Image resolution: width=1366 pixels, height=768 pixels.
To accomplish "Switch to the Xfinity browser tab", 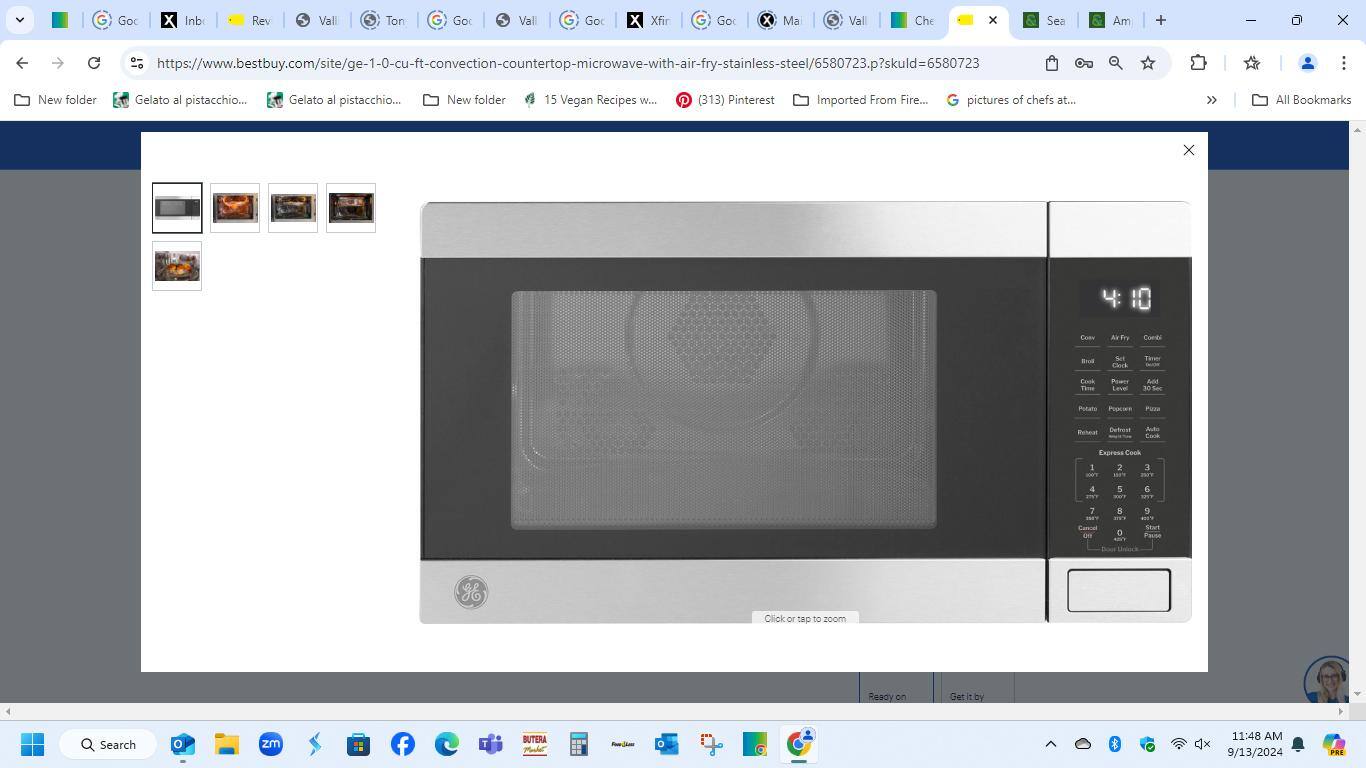I will (647, 20).
